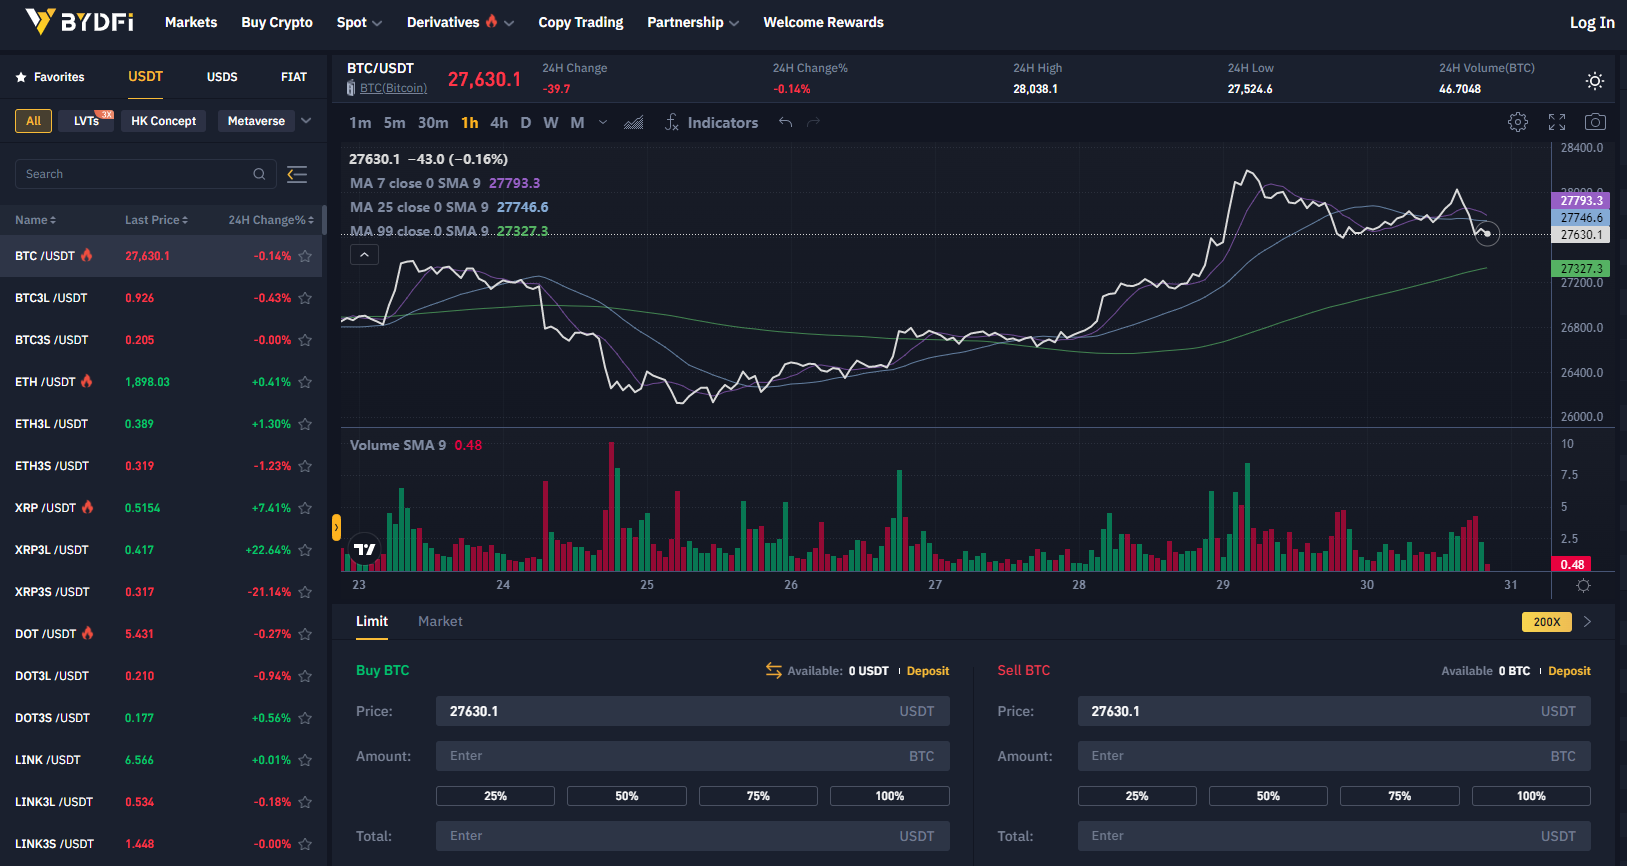Screen dimensions: 1627x866
Task: Switch to the USDS tab
Action: (222, 77)
